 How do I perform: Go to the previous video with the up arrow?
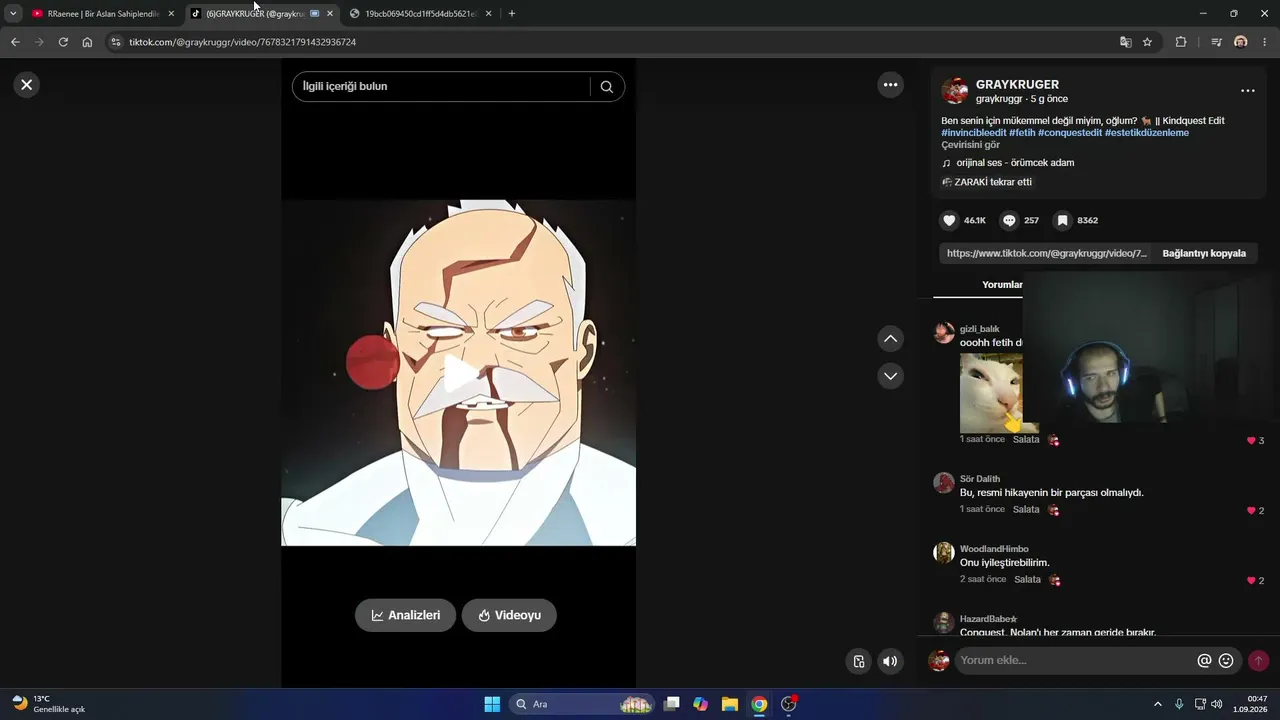890,339
